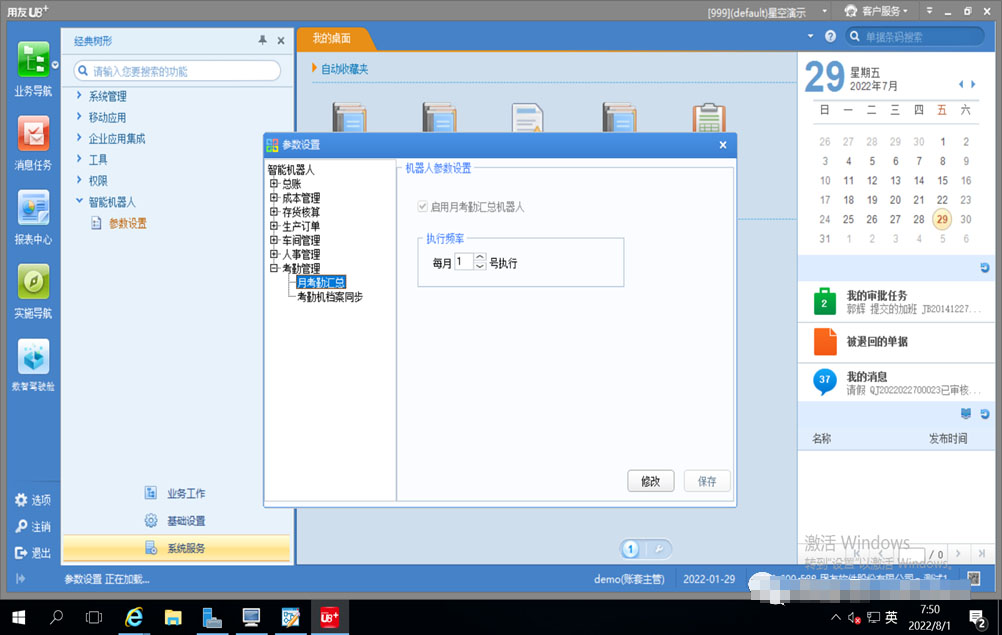This screenshot has height=635, width=1002.
Task: Click the 单据条码搜索 search field
Action: [915, 36]
